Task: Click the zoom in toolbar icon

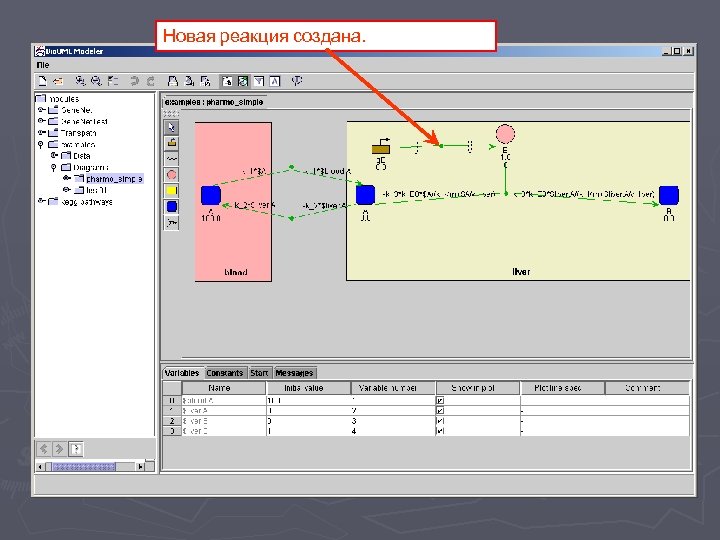Action: [80, 81]
